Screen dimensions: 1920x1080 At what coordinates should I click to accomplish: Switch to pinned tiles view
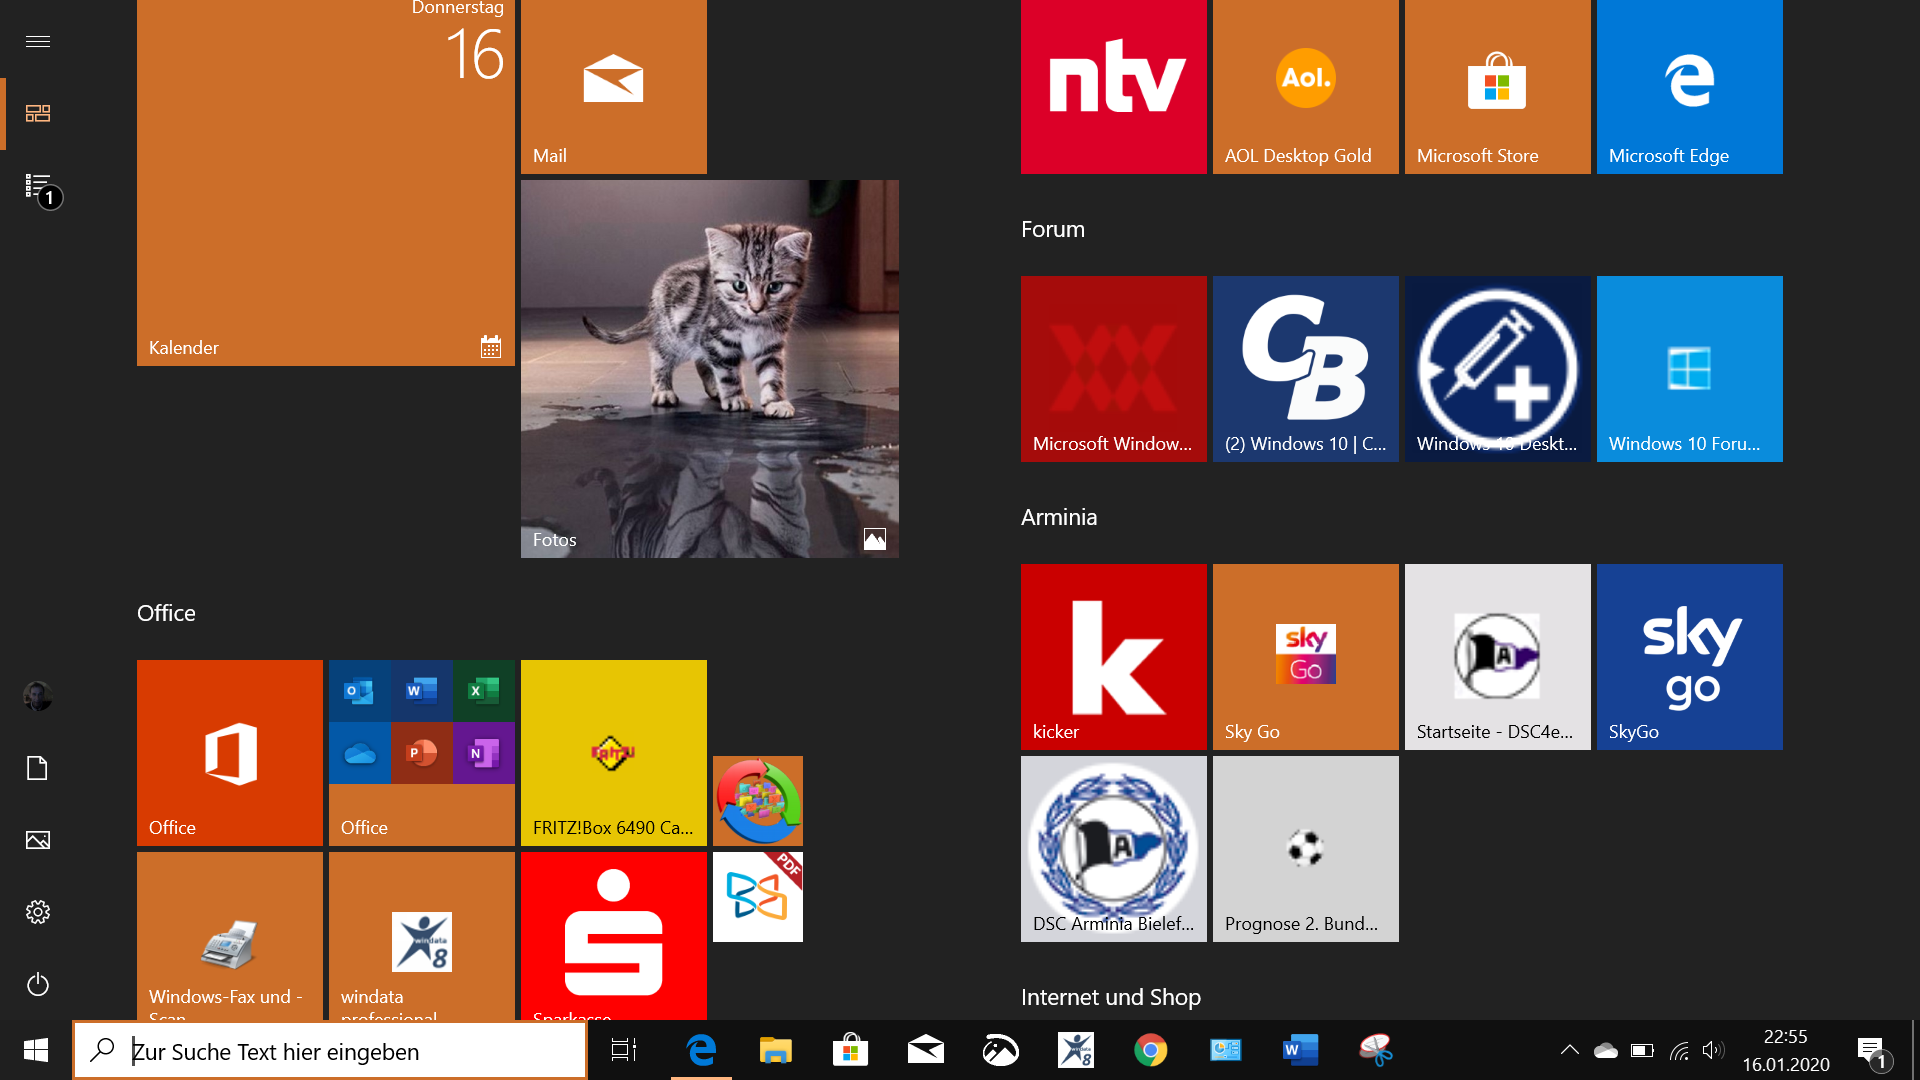click(38, 113)
